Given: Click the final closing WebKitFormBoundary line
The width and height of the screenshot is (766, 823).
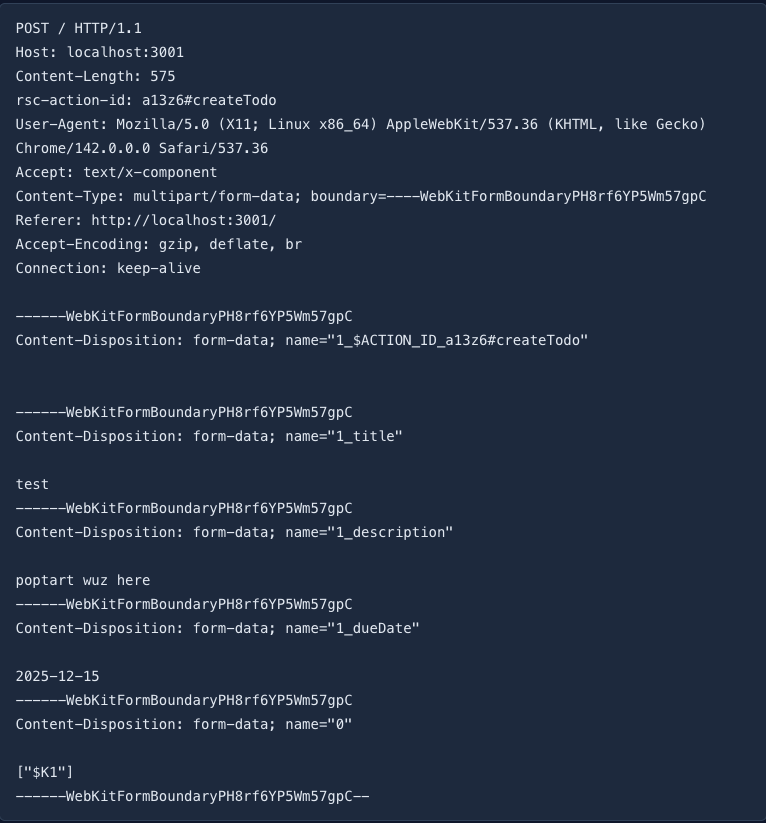Looking at the screenshot, I should pyautogui.click(x=192, y=796).
